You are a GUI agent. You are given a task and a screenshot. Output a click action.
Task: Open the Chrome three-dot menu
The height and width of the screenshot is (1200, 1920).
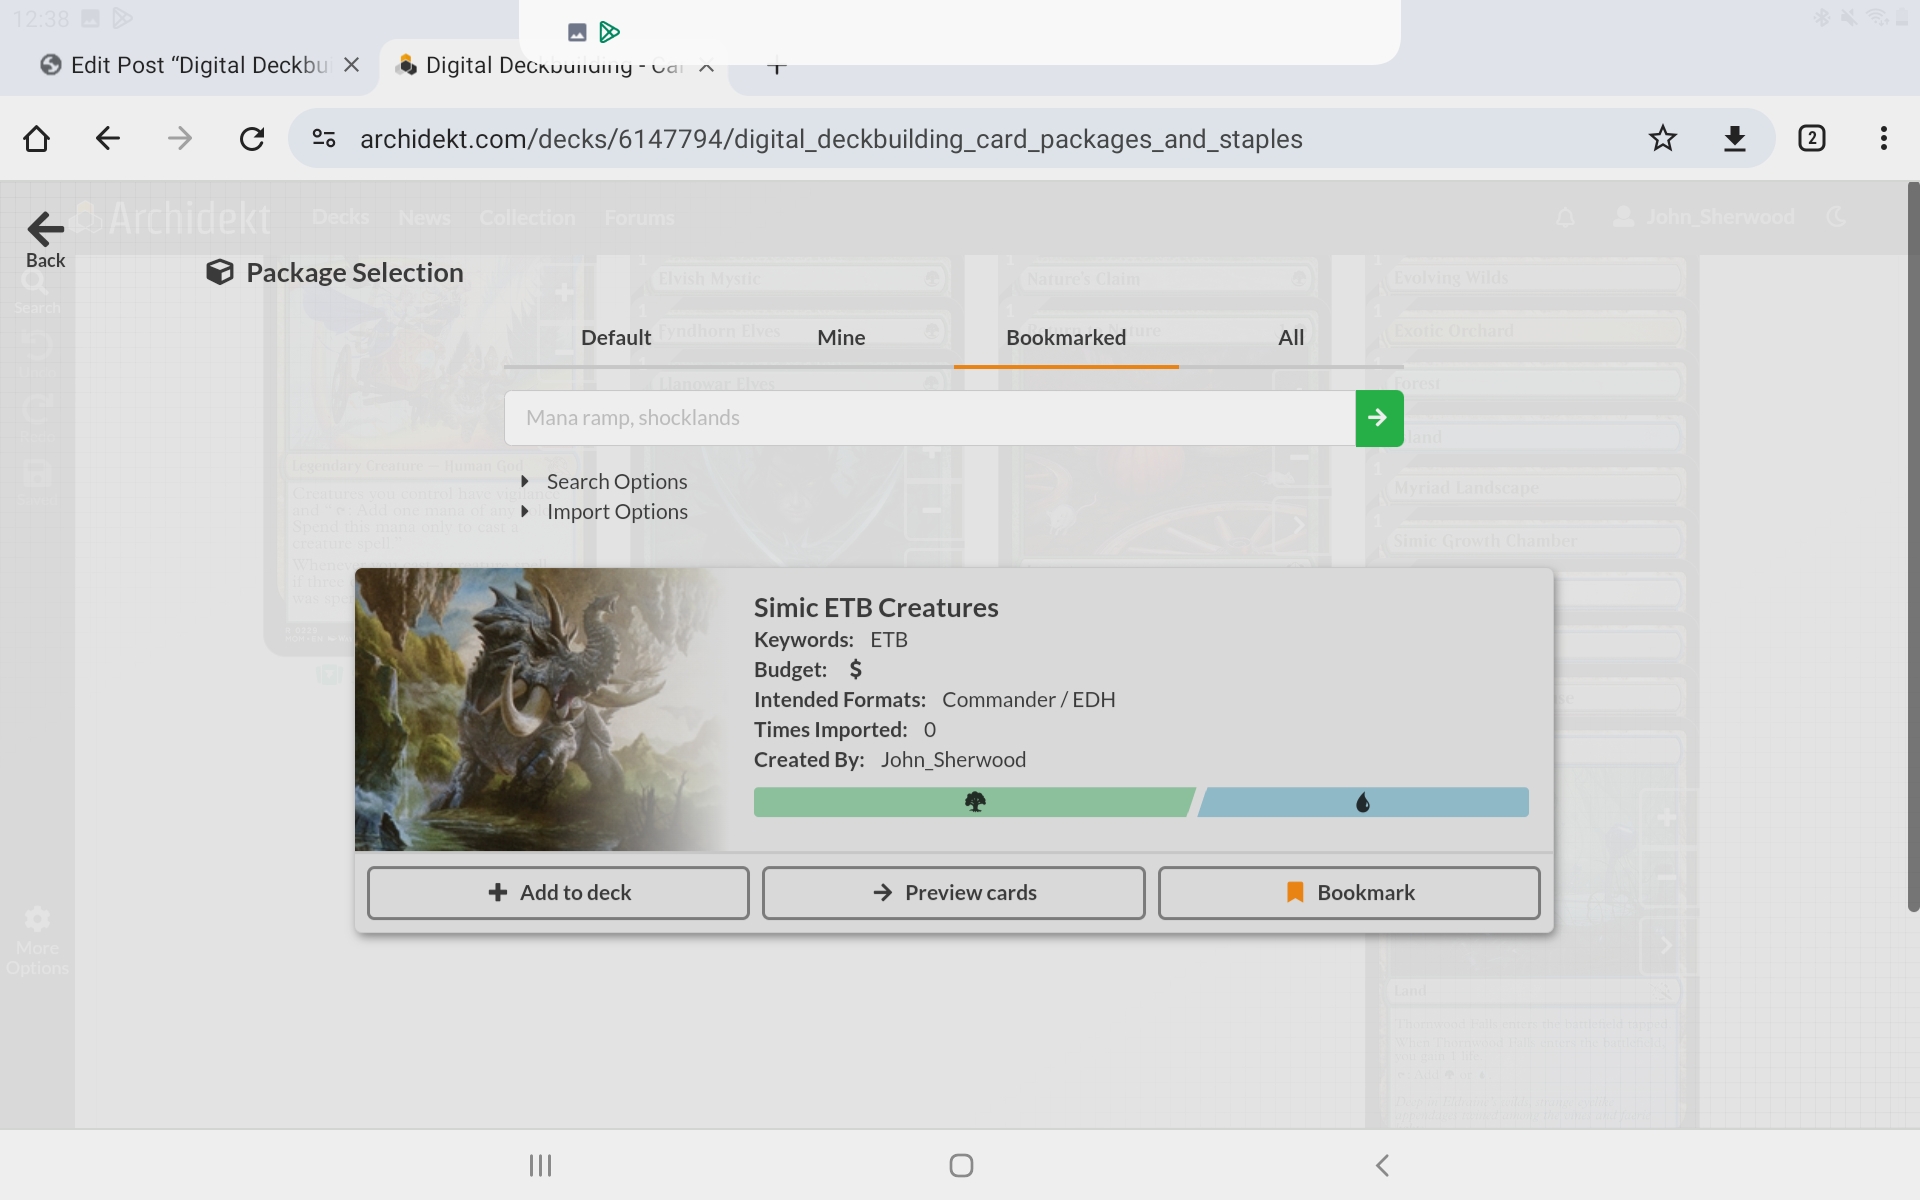point(1883,138)
